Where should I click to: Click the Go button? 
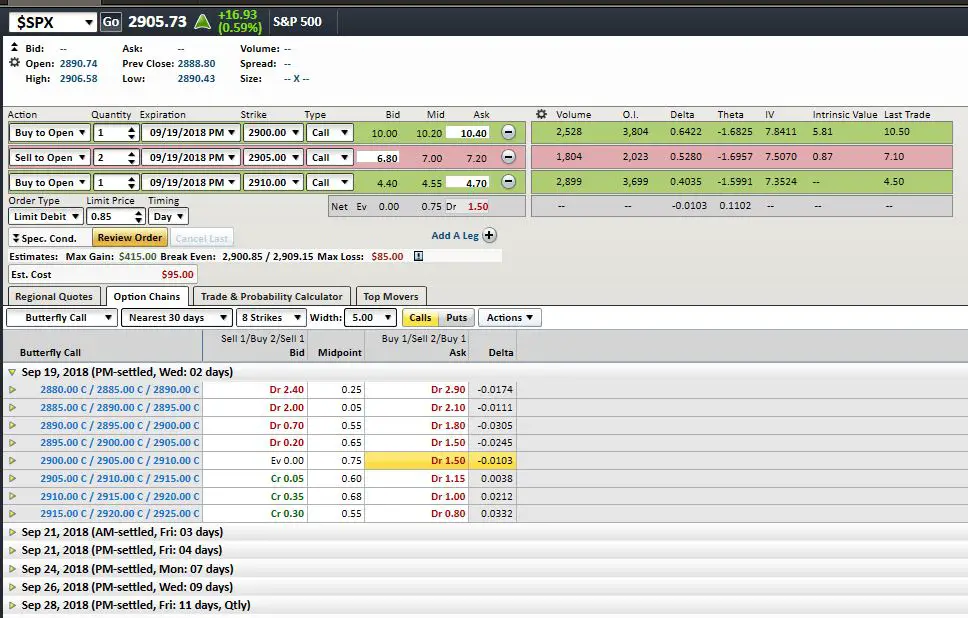tap(111, 22)
